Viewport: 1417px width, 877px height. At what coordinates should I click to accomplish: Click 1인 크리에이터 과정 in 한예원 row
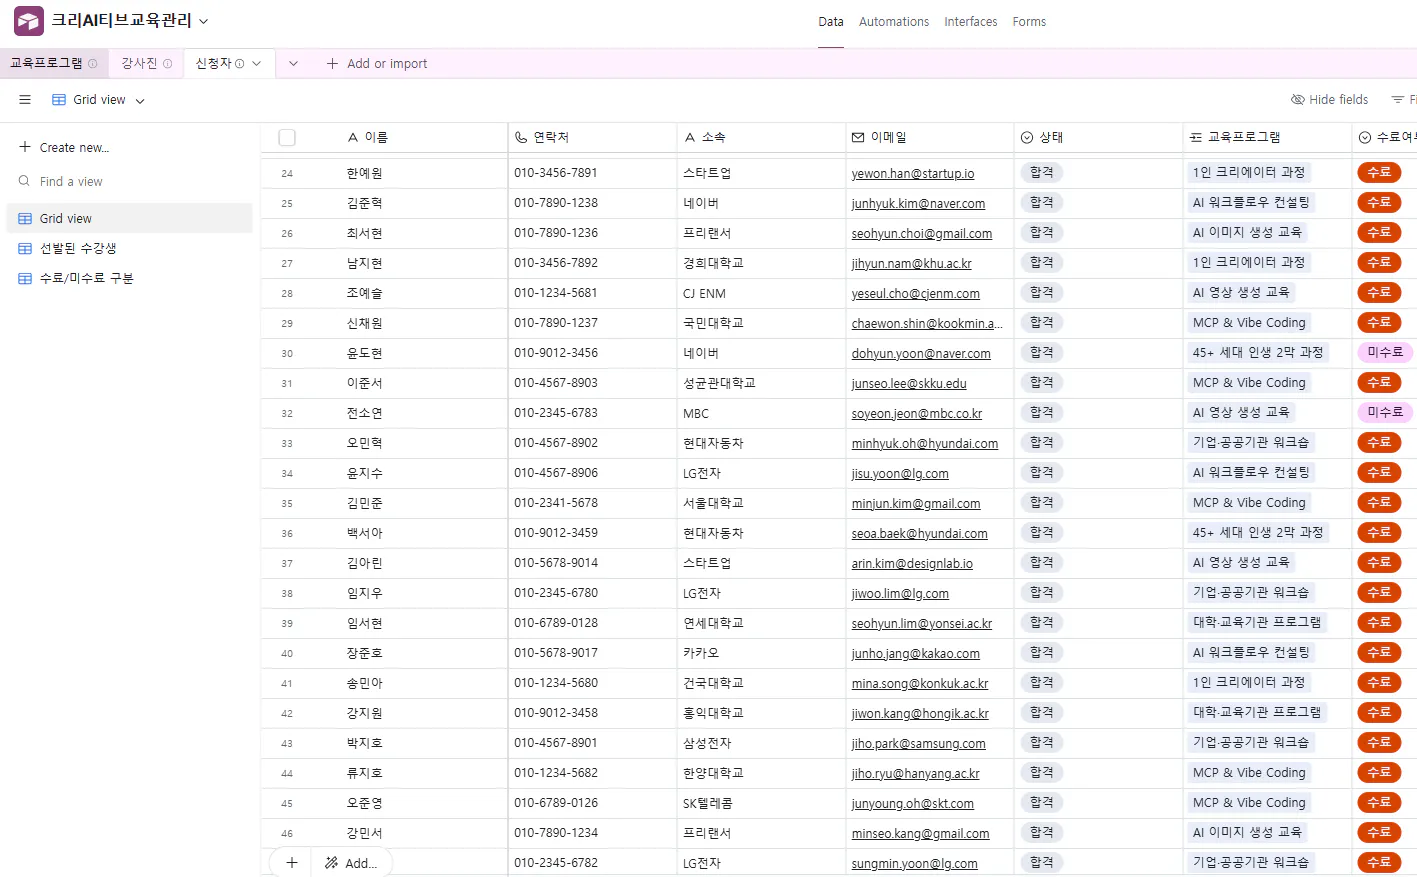[x=1249, y=172]
